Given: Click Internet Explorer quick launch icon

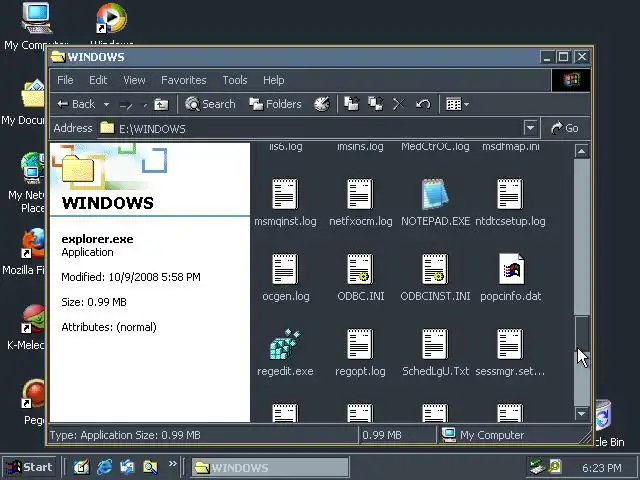Looking at the screenshot, I should [x=104, y=467].
